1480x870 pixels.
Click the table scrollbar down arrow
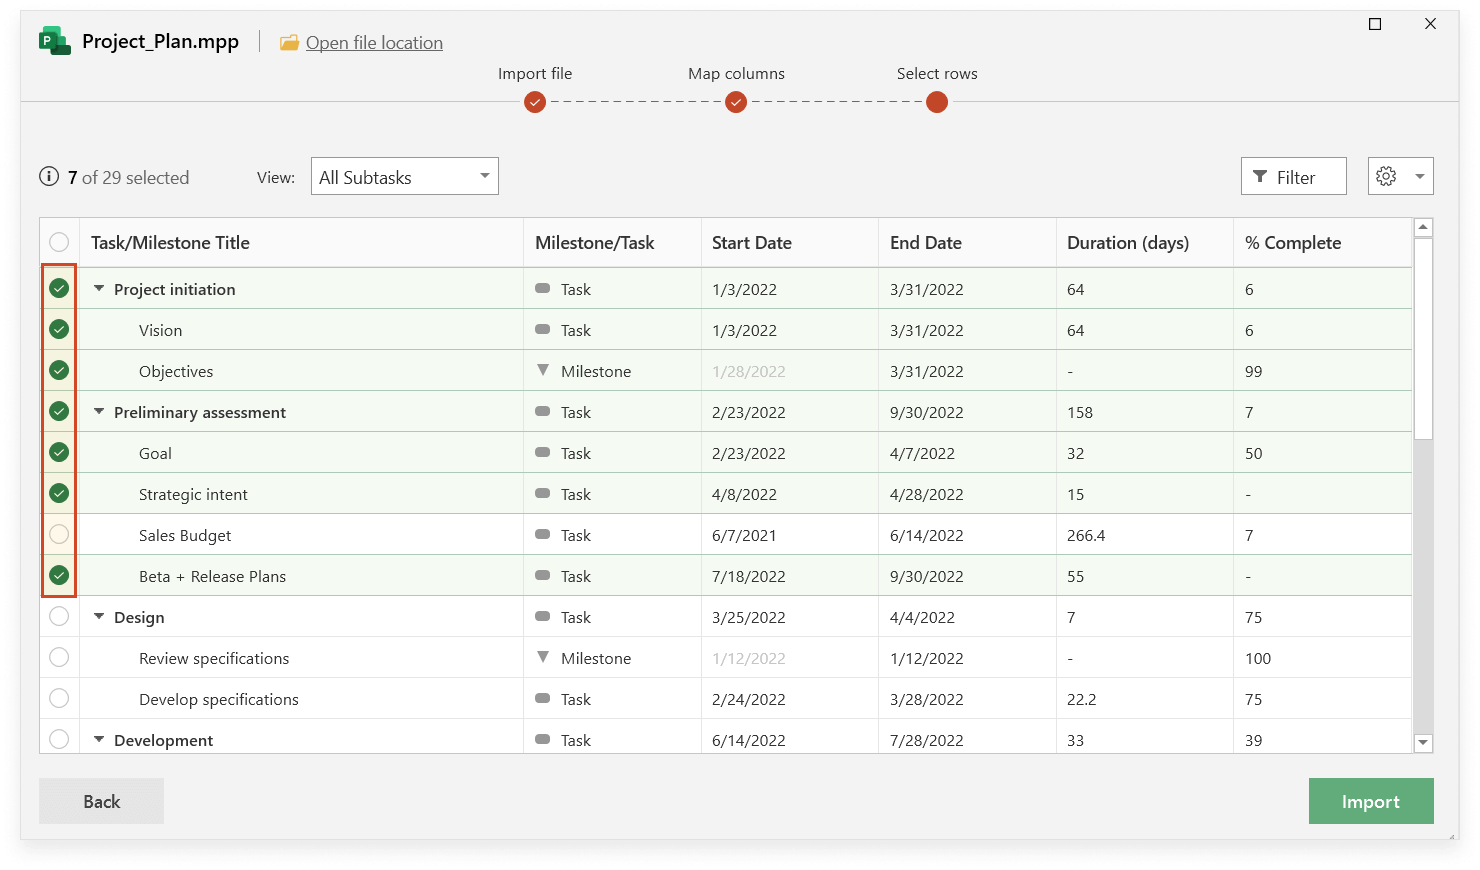click(x=1423, y=742)
